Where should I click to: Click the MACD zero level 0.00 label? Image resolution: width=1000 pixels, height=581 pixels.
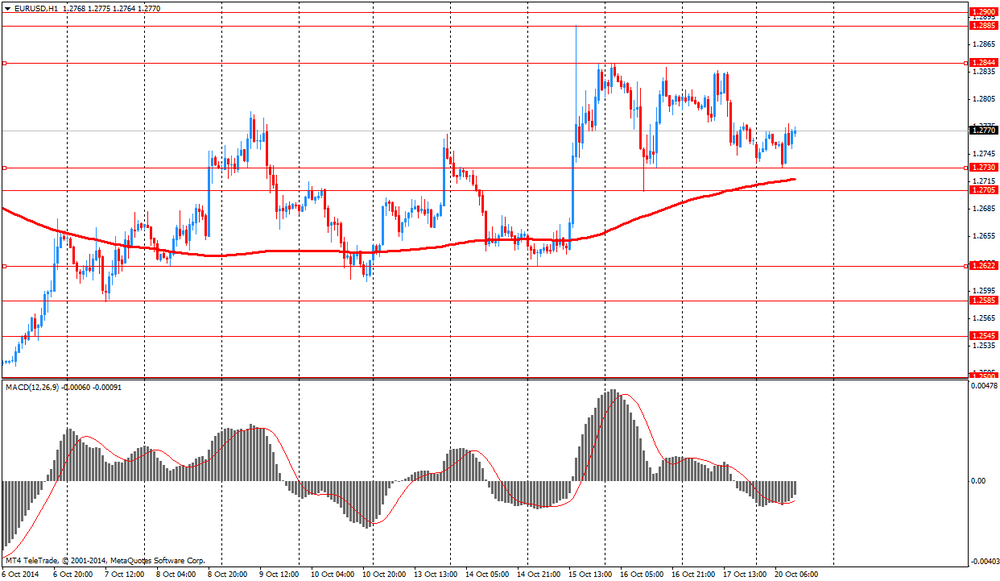[978, 481]
